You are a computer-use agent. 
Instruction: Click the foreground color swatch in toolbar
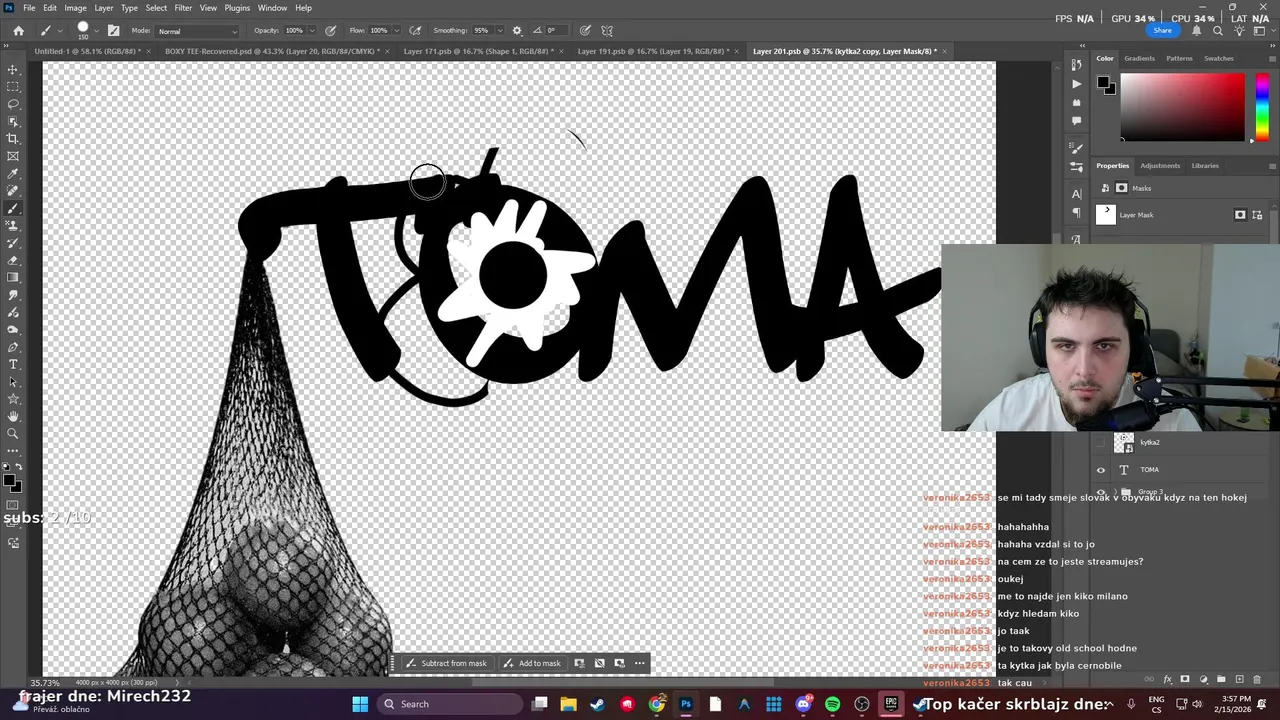tap(9, 481)
